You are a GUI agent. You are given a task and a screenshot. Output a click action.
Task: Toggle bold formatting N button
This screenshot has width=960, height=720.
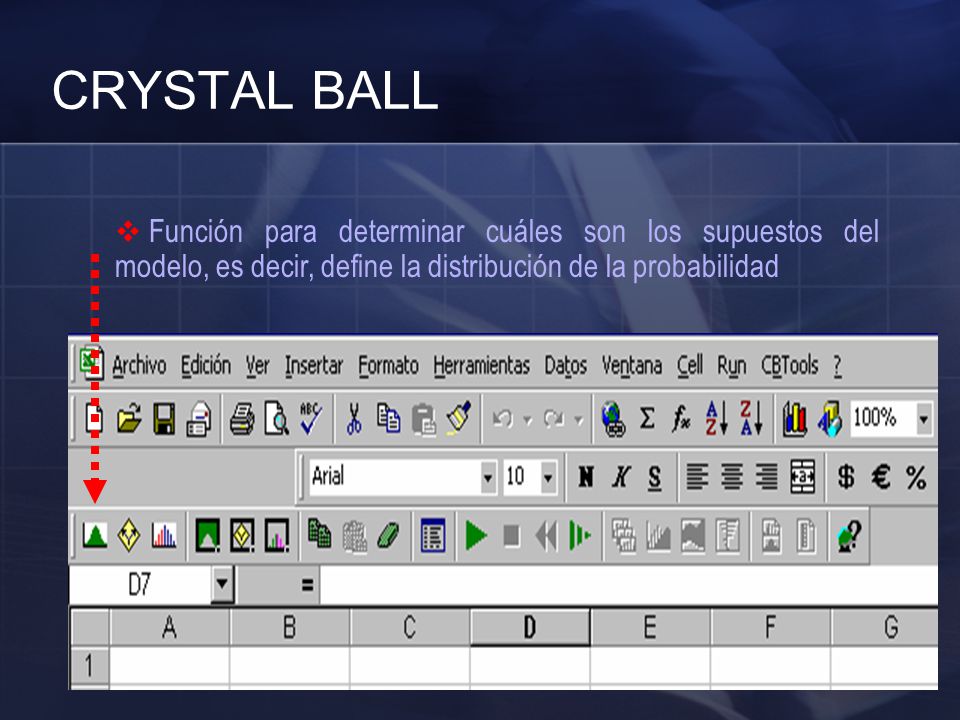tap(586, 476)
